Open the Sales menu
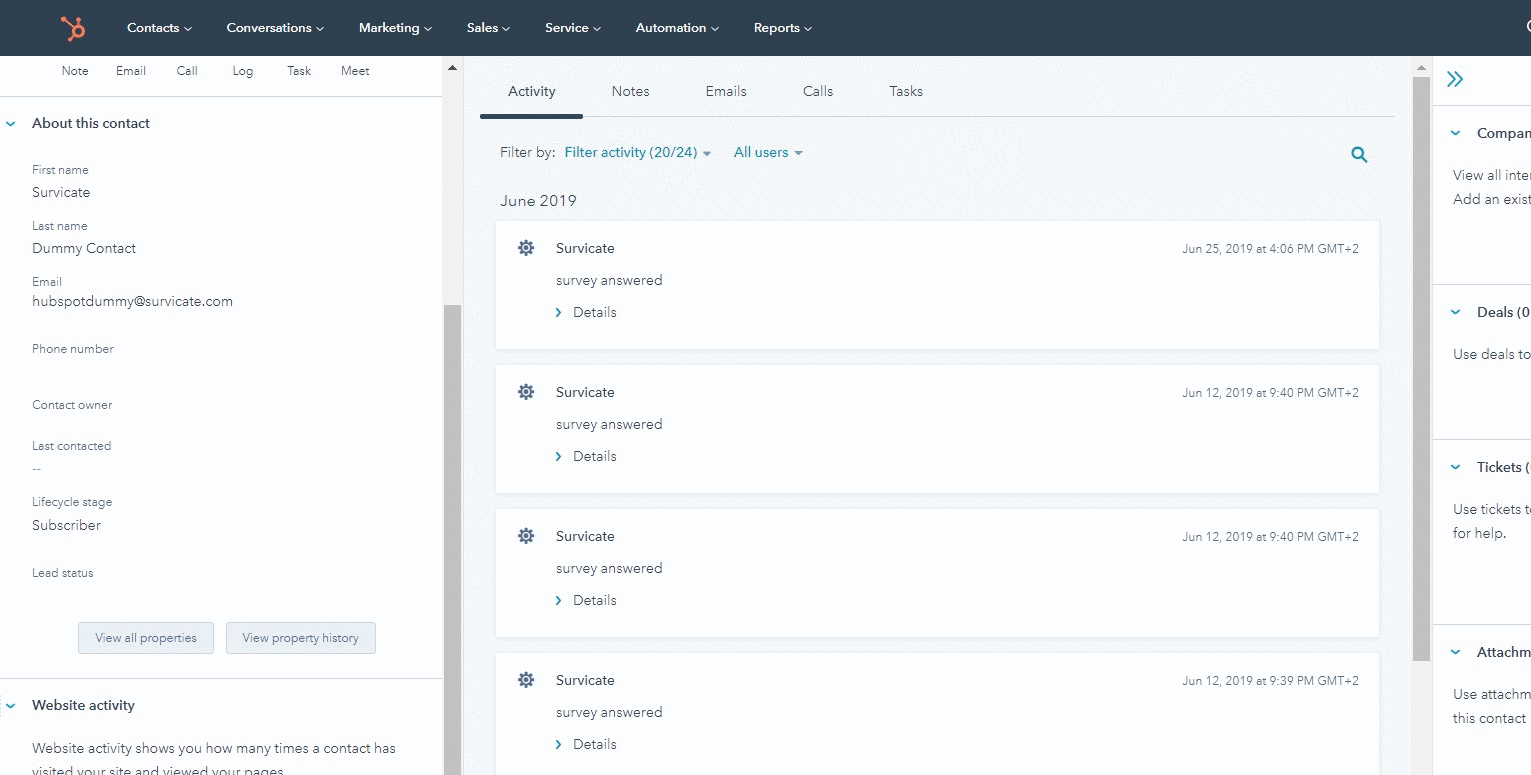This screenshot has height=775, width=1531. coord(488,28)
